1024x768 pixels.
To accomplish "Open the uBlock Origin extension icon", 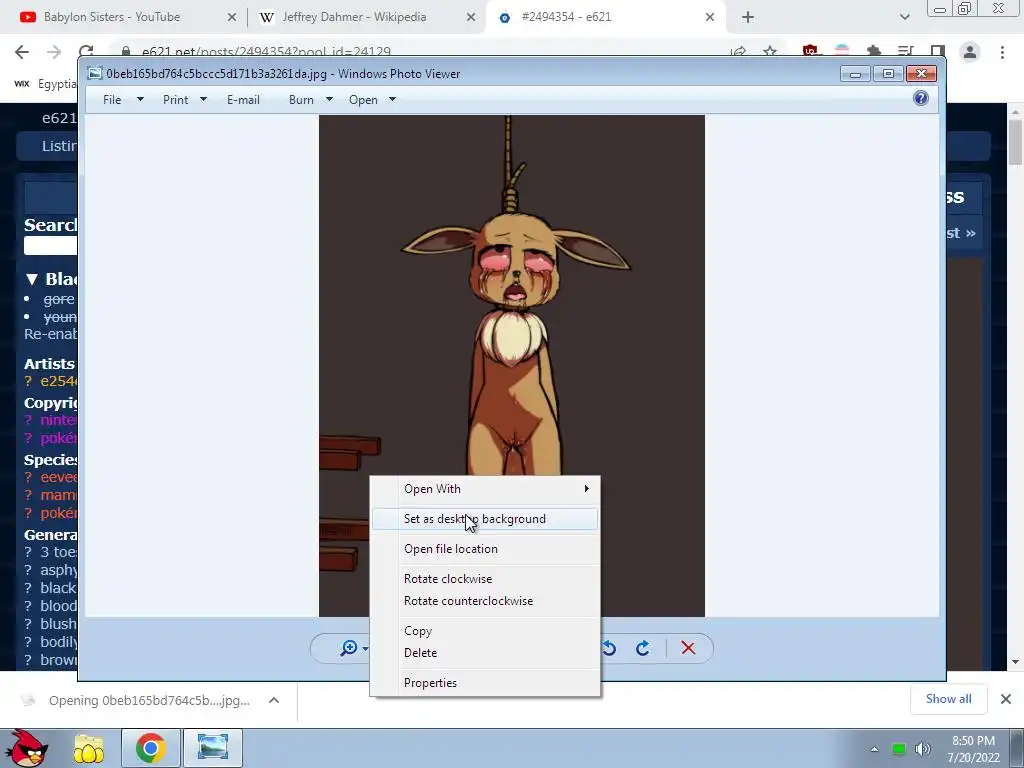I will (810, 51).
